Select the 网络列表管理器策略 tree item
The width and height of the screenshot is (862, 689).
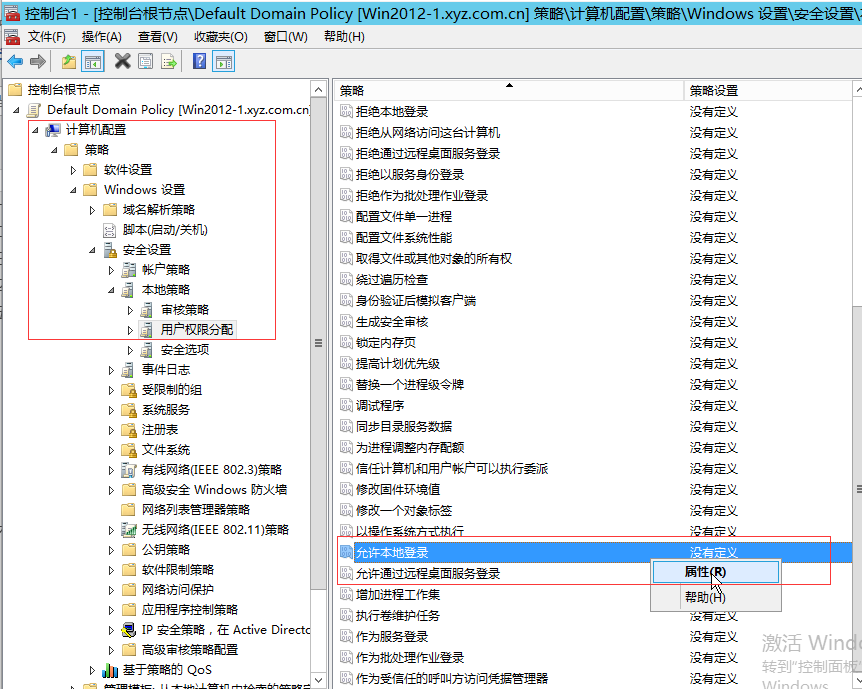pos(196,510)
